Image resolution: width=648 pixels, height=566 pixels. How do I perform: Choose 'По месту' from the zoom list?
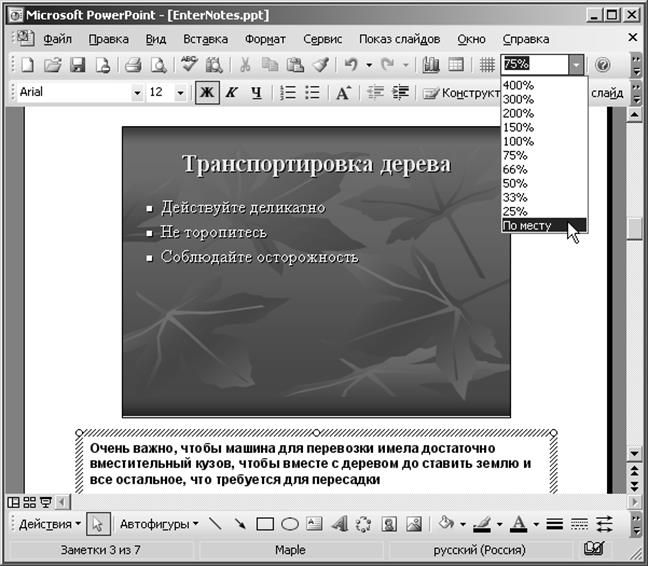(x=540, y=226)
